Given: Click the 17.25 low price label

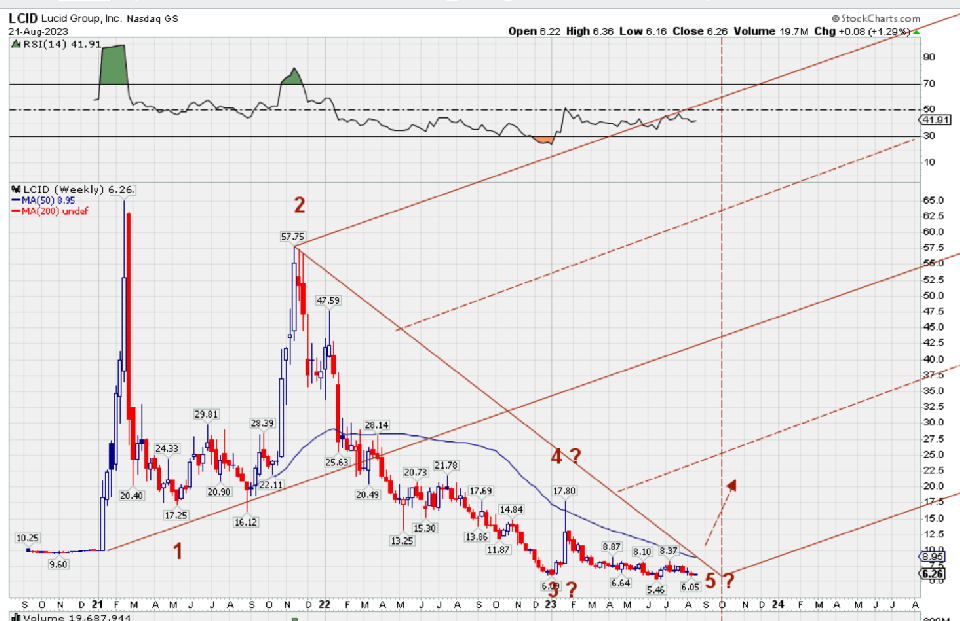Looking at the screenshot, I should pyautogui.click(x=176, y=515).
